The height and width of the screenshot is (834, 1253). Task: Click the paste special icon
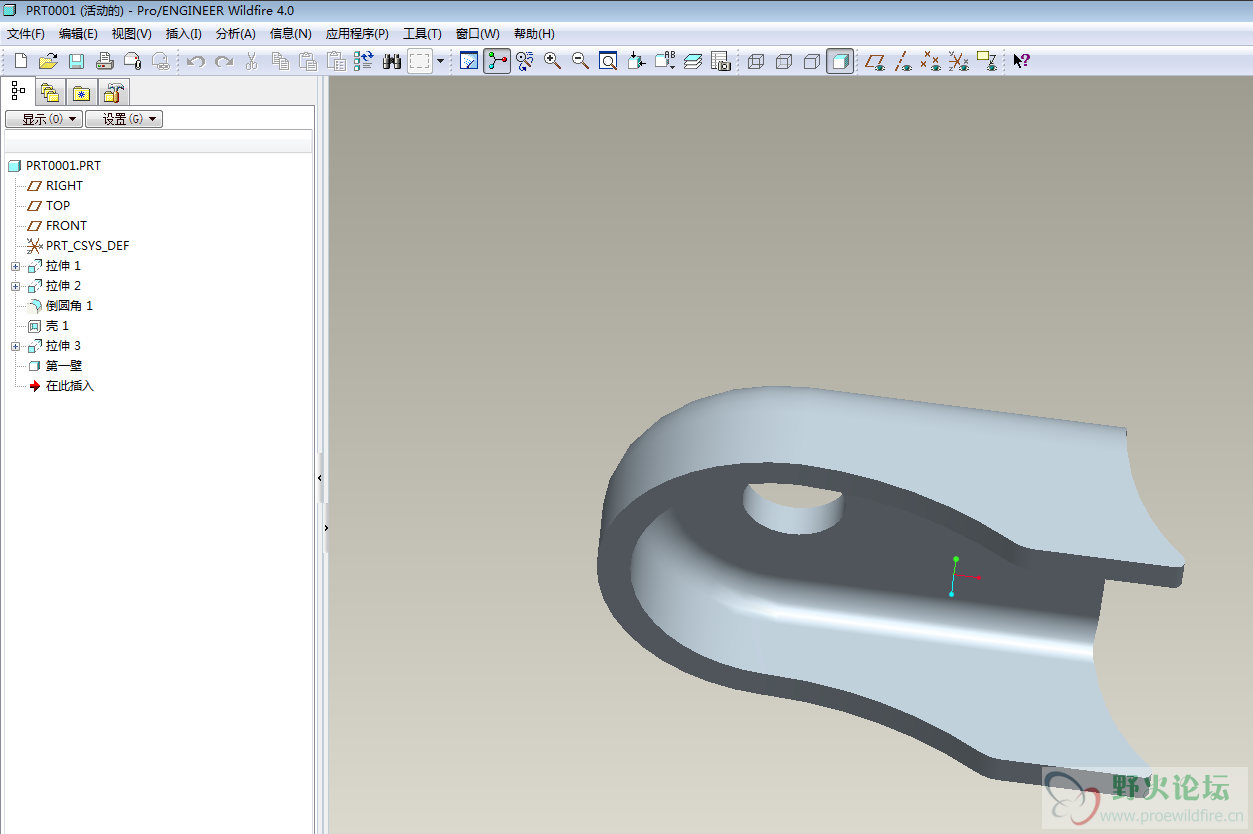[336, 61]
